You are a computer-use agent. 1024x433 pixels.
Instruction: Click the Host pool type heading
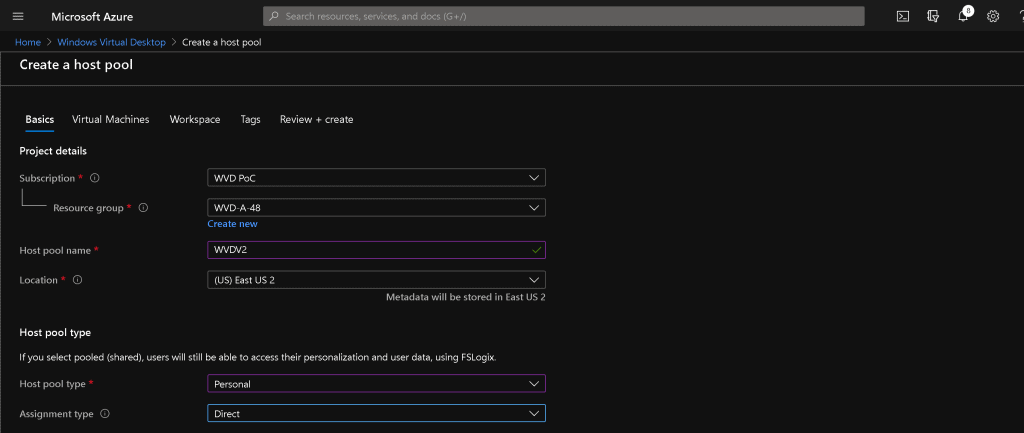point(55,332)
